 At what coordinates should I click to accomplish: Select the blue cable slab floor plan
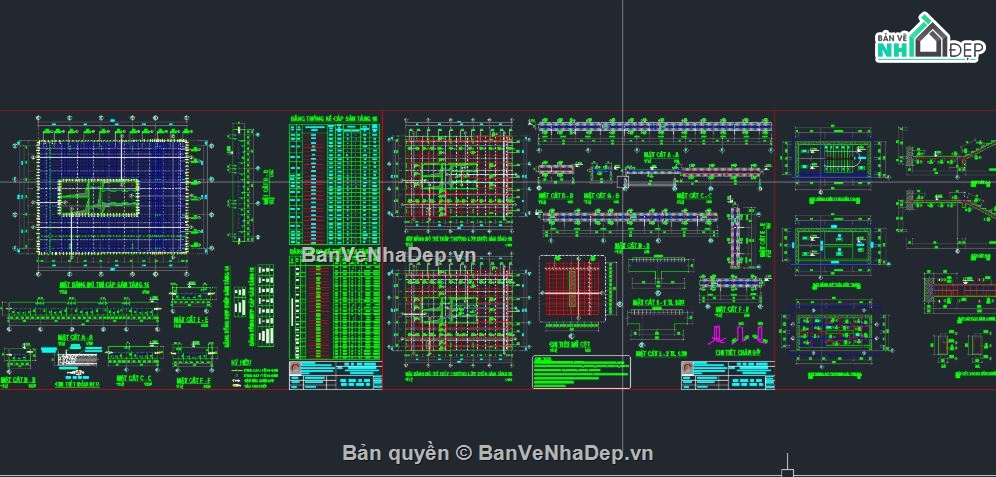tap(113, 197)
